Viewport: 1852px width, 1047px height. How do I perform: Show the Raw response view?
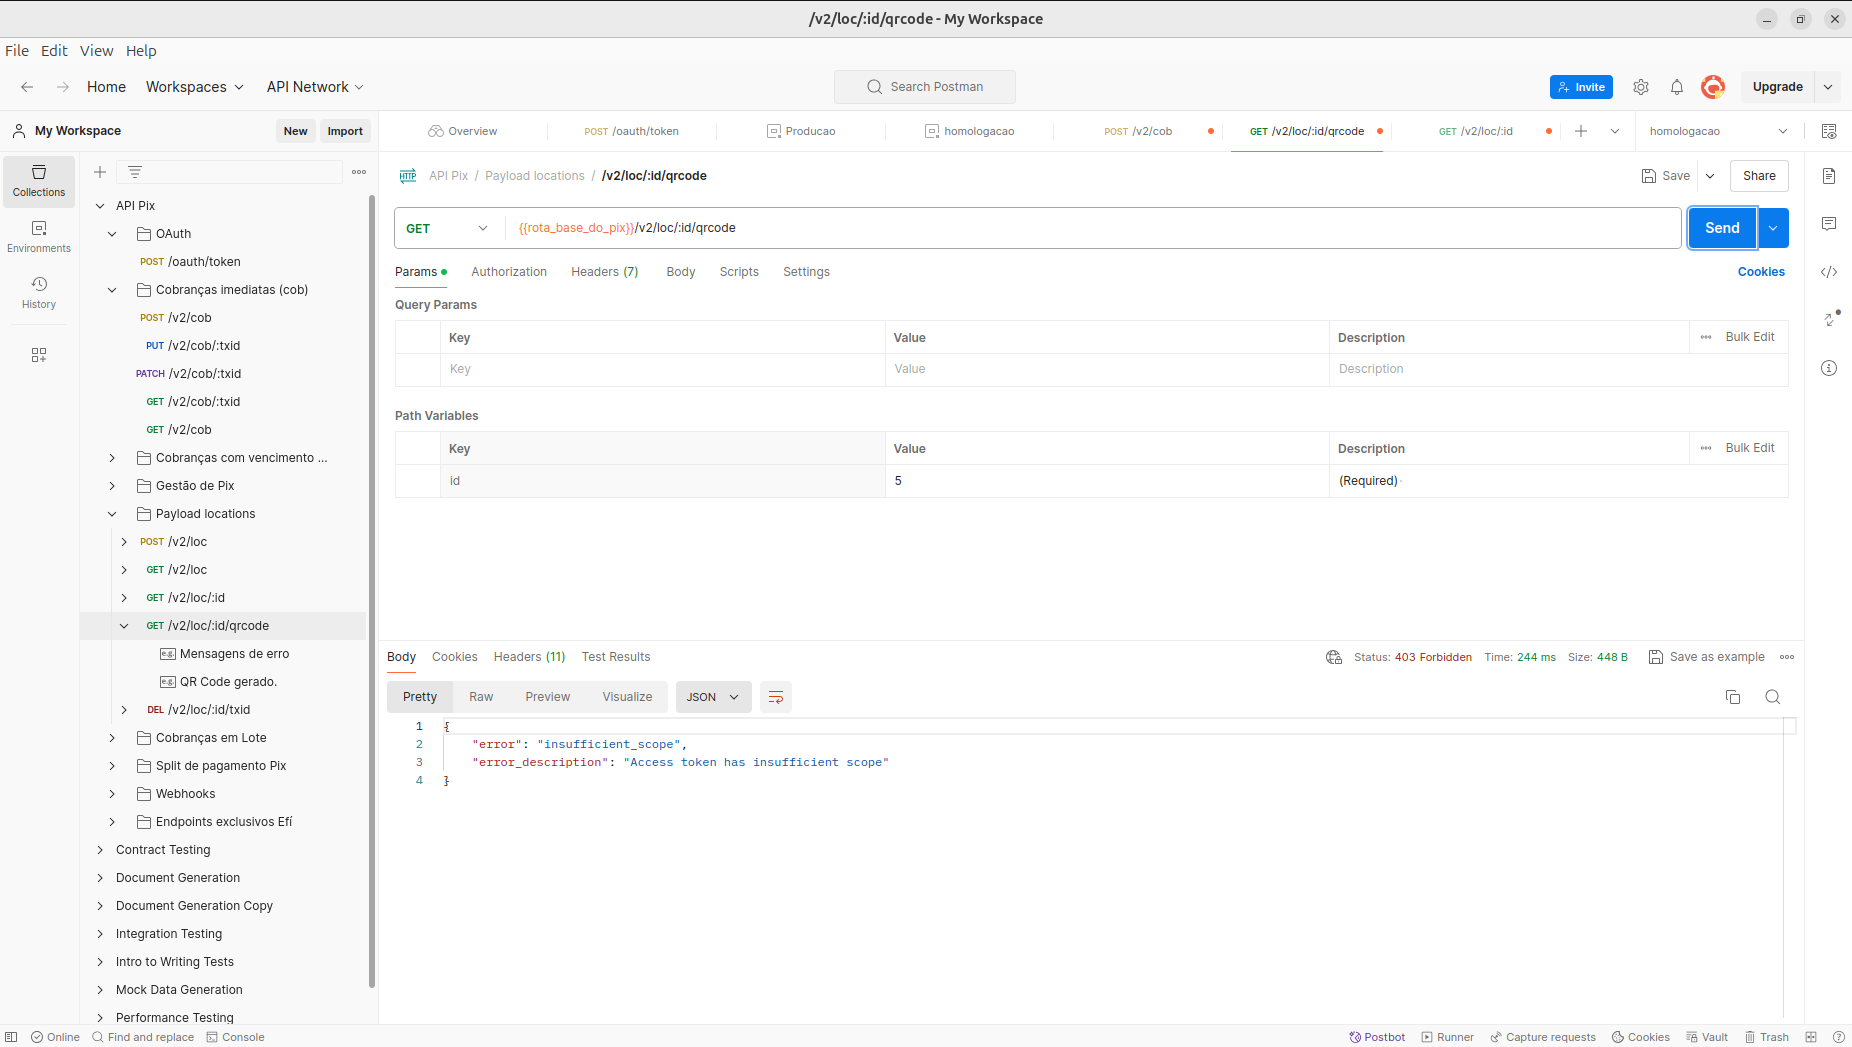[x=481, y=697]
